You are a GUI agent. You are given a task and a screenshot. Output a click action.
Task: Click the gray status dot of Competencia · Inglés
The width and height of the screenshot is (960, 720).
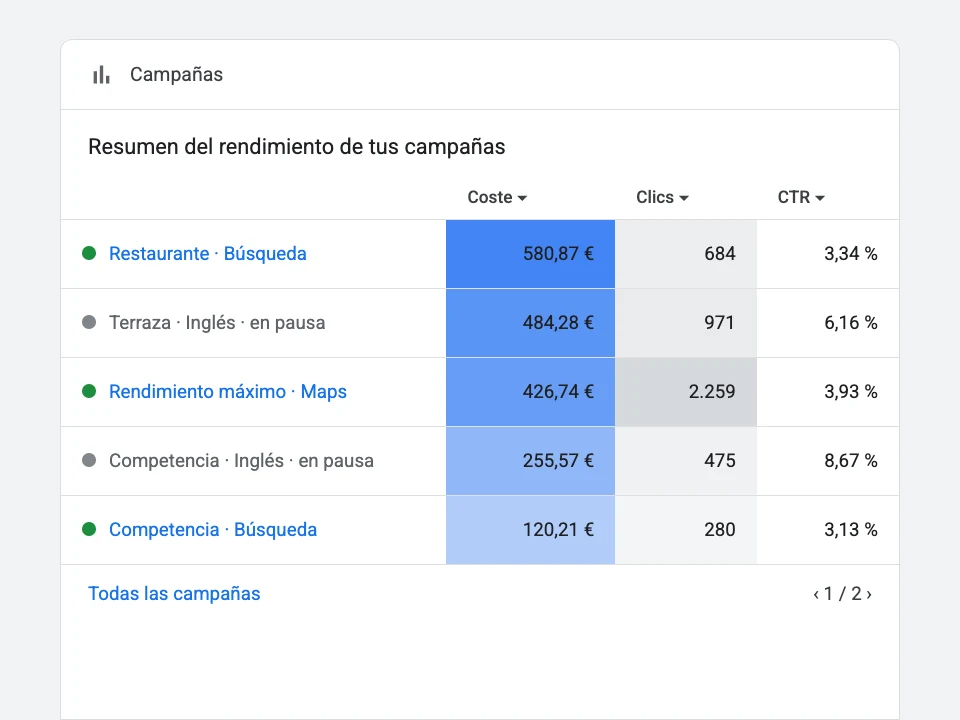coord(89,460)
